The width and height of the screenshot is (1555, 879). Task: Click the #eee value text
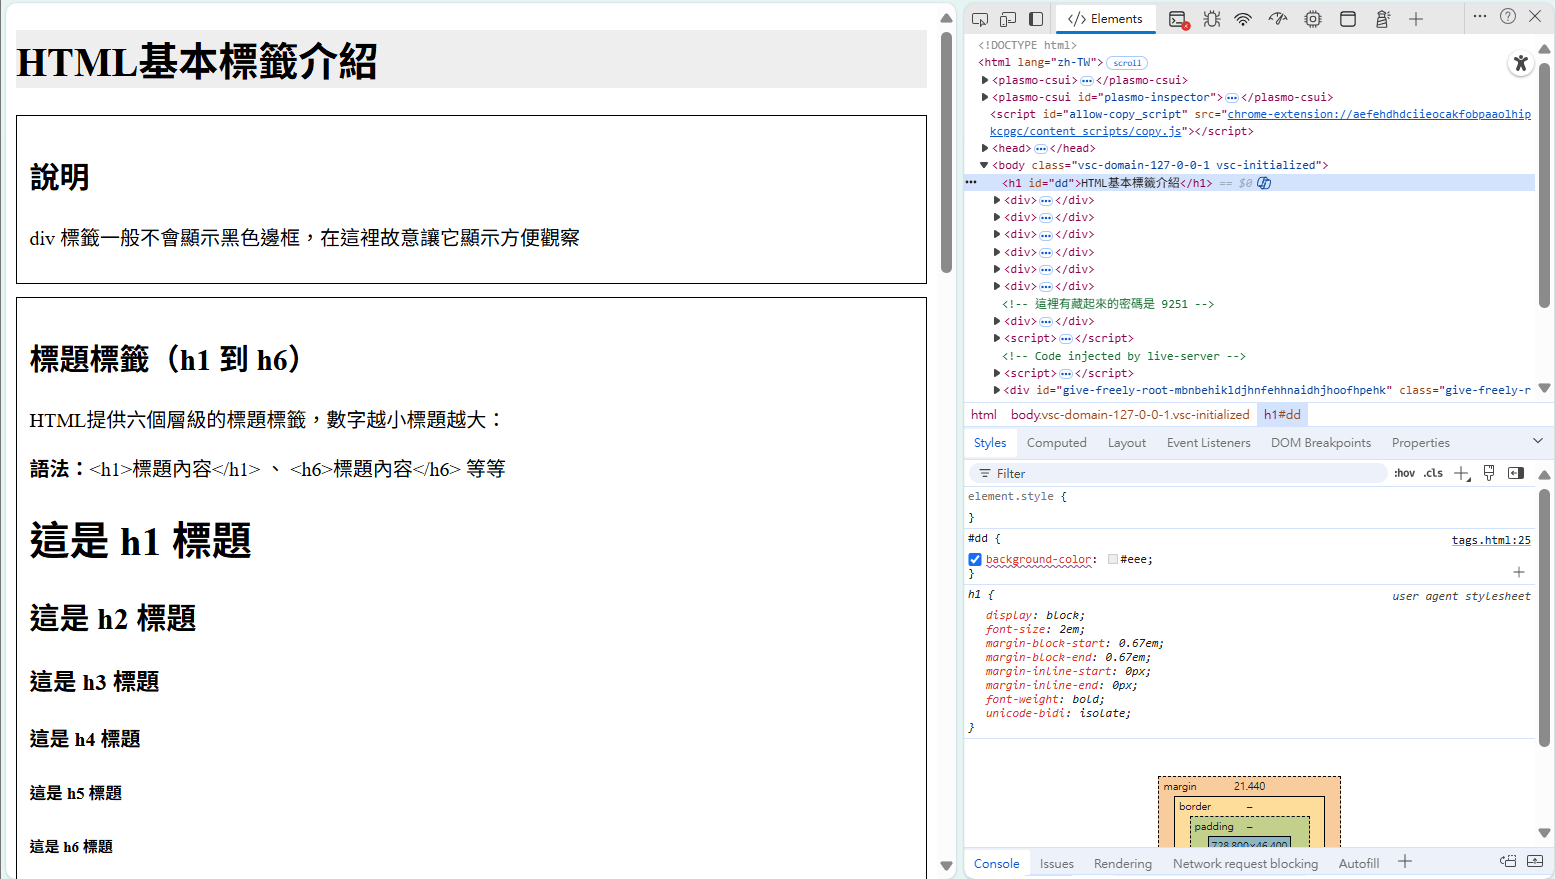click(1134, 560)
